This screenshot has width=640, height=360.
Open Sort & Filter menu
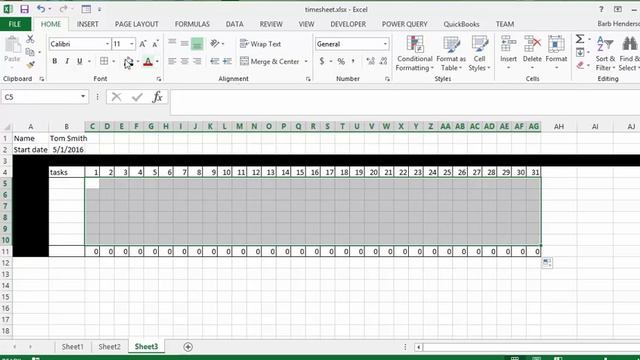pyautogui.click(x=604, y=53)
